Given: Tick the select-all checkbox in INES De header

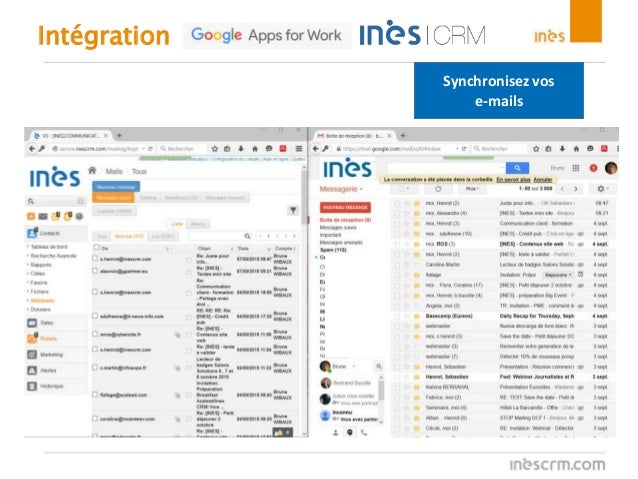Looking at the screenshot, I should pyautogui.click(x=96, y=247).
